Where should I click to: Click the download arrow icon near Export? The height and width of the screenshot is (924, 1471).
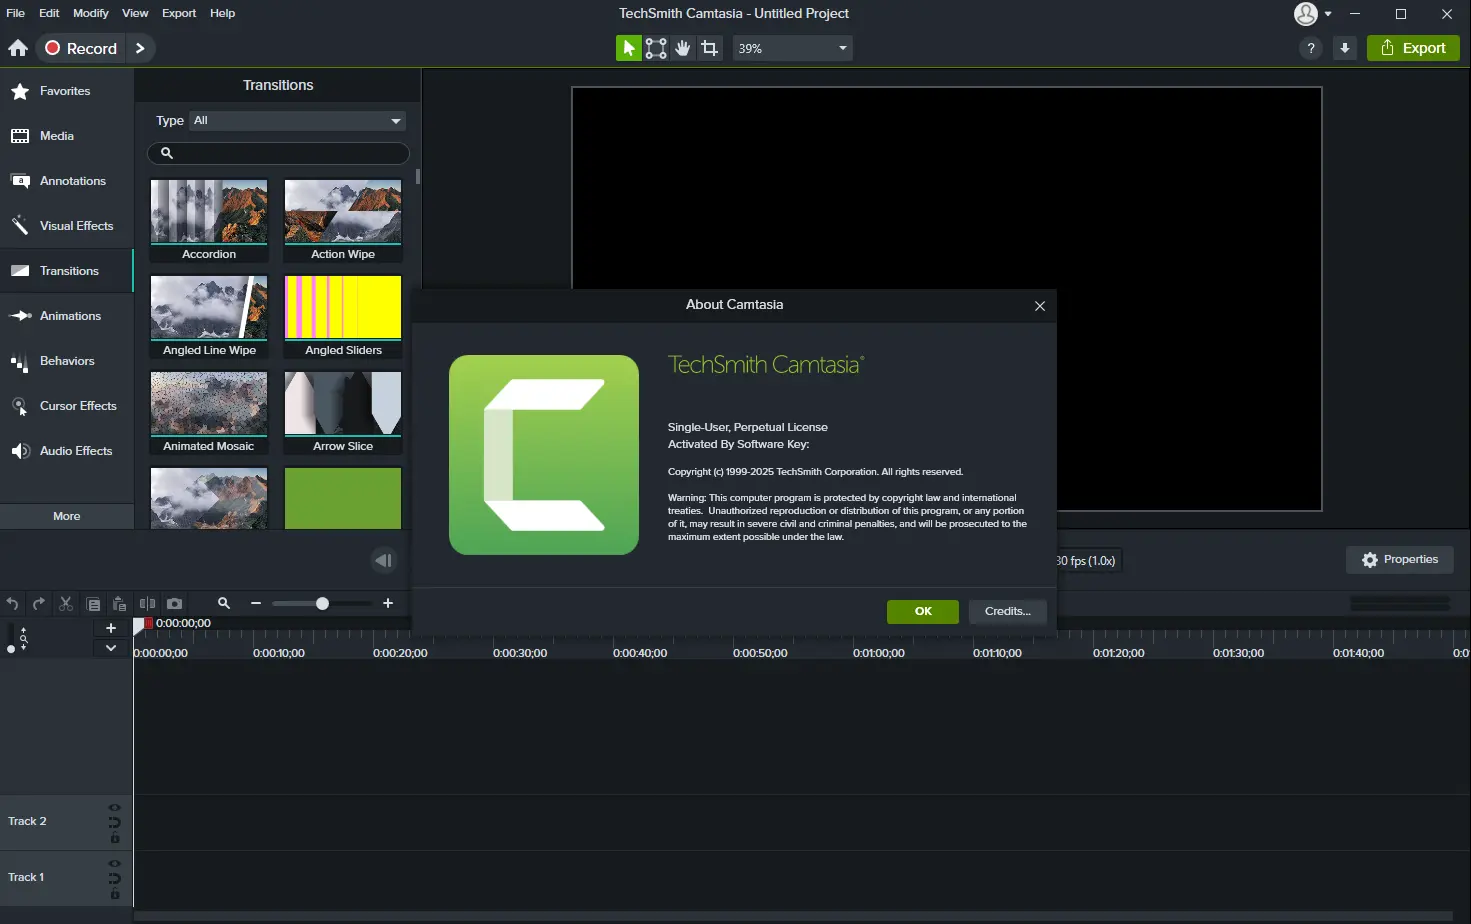point(1345,48)
